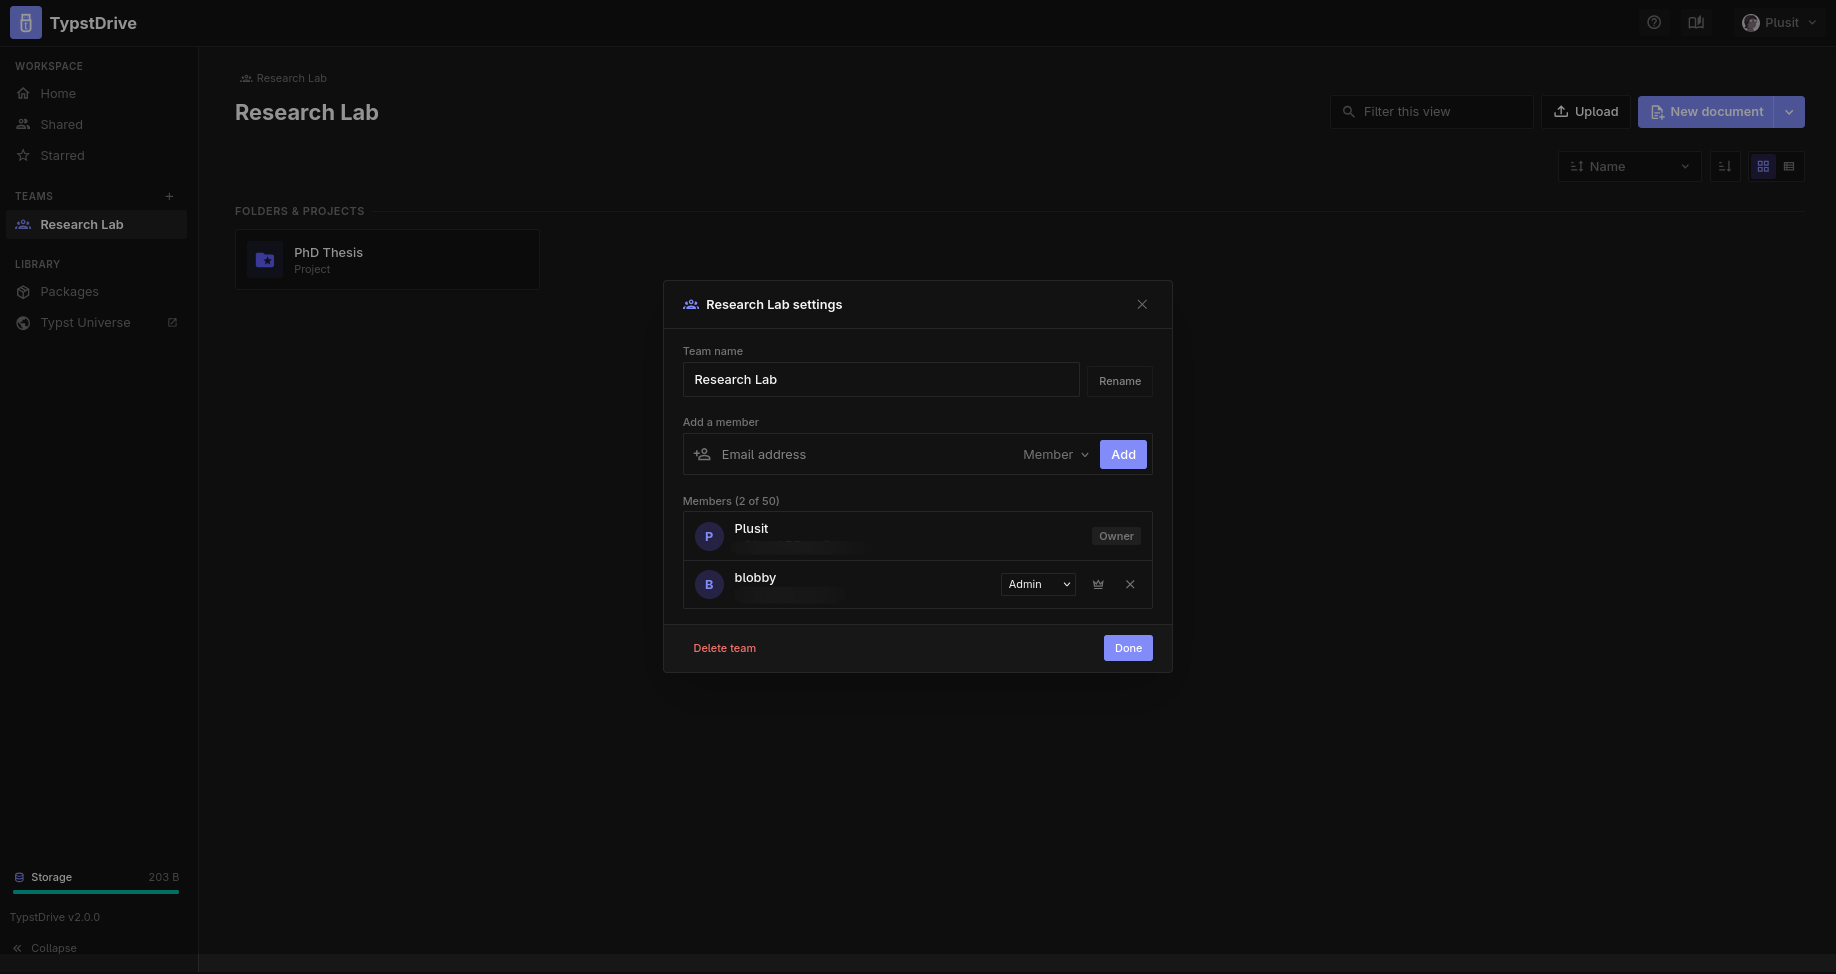The height and width of the screenshot is (974, 1836).
Task: Go to Home in workspace sidebar
Action: coord(96,93)
